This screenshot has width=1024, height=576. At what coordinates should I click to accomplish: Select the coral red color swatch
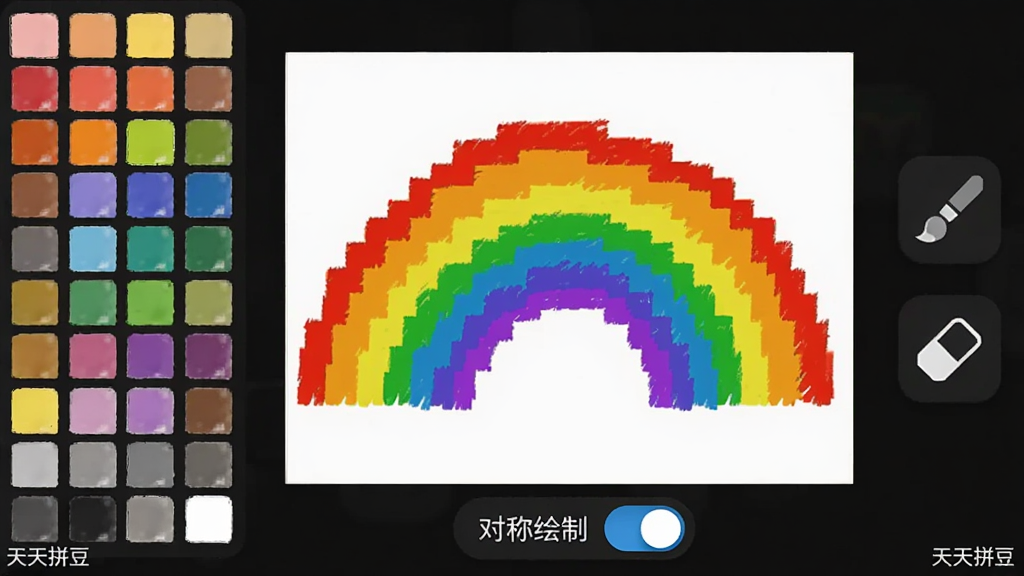[93, 89]
